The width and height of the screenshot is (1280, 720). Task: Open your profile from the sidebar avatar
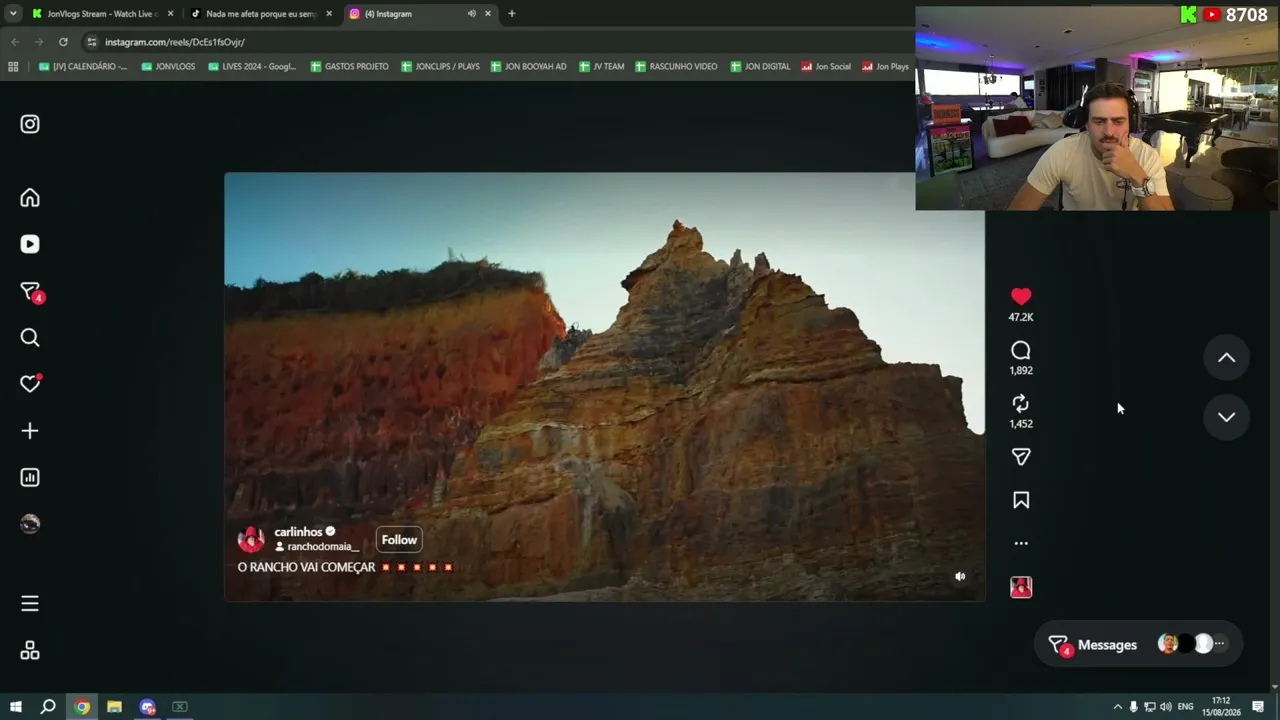point(30,524)
